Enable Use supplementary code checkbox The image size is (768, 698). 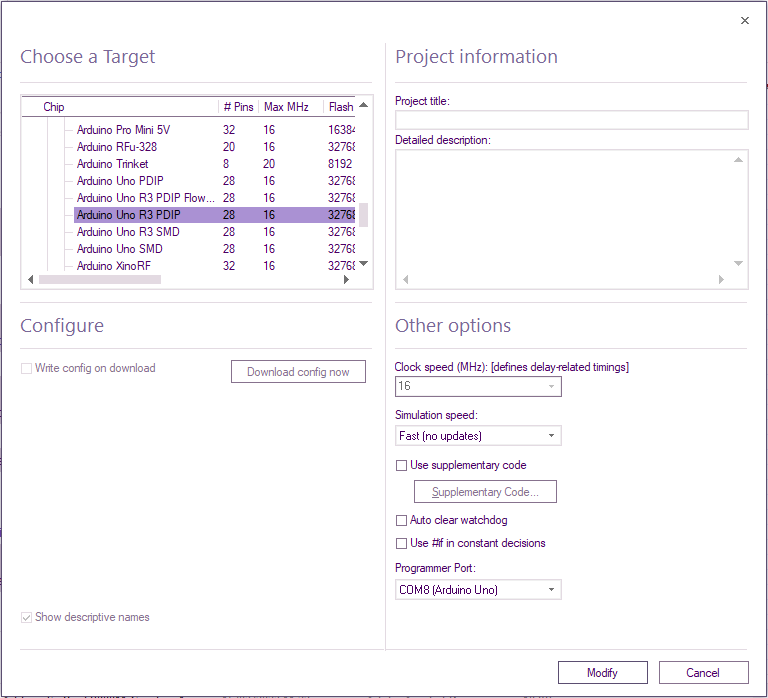[402, 465]
